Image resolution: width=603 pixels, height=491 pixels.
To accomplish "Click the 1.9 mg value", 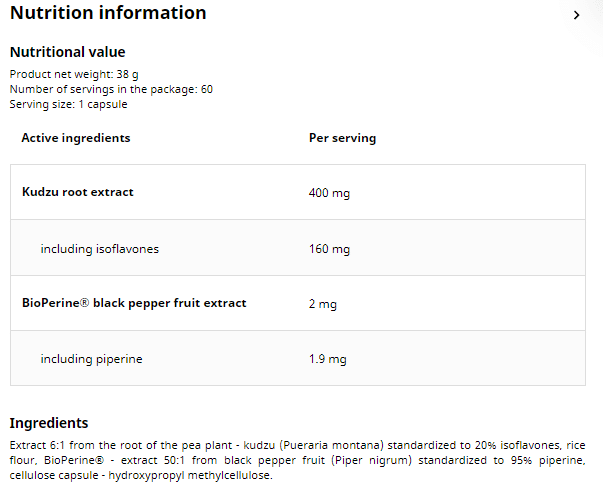I will click(x=327, y=359).
